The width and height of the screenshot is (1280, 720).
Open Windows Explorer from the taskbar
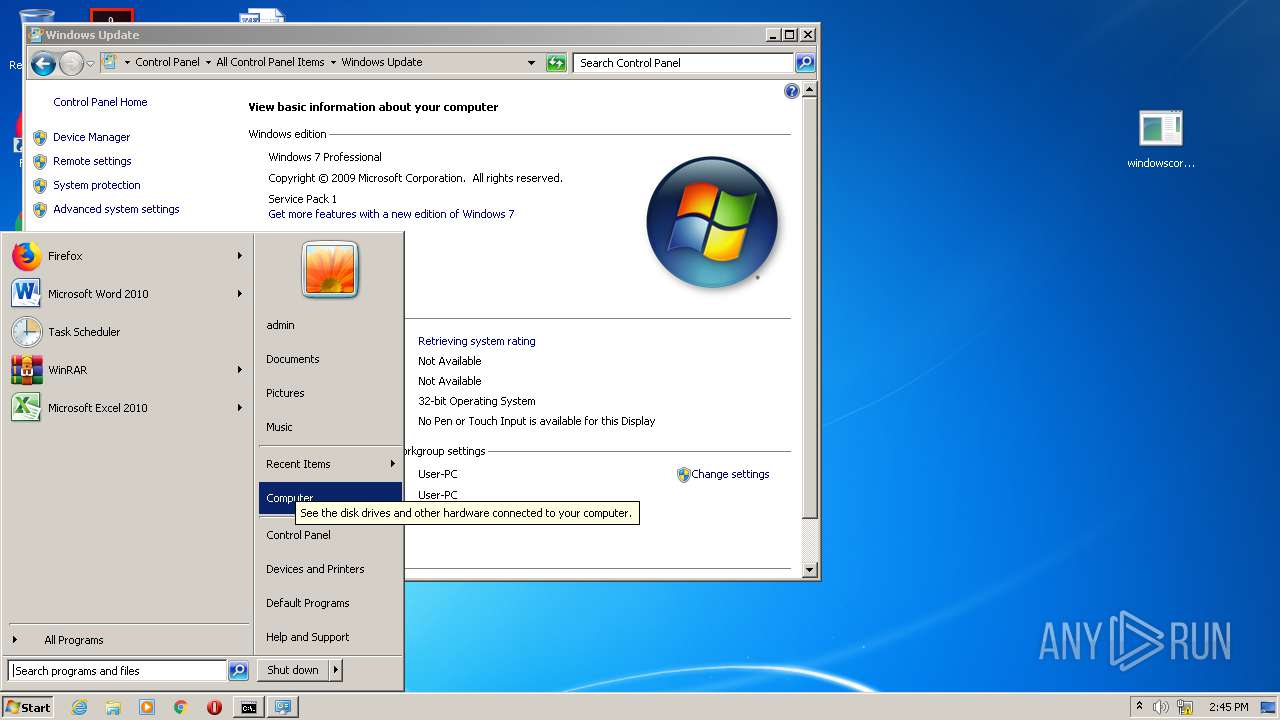[x=113, y=707]
